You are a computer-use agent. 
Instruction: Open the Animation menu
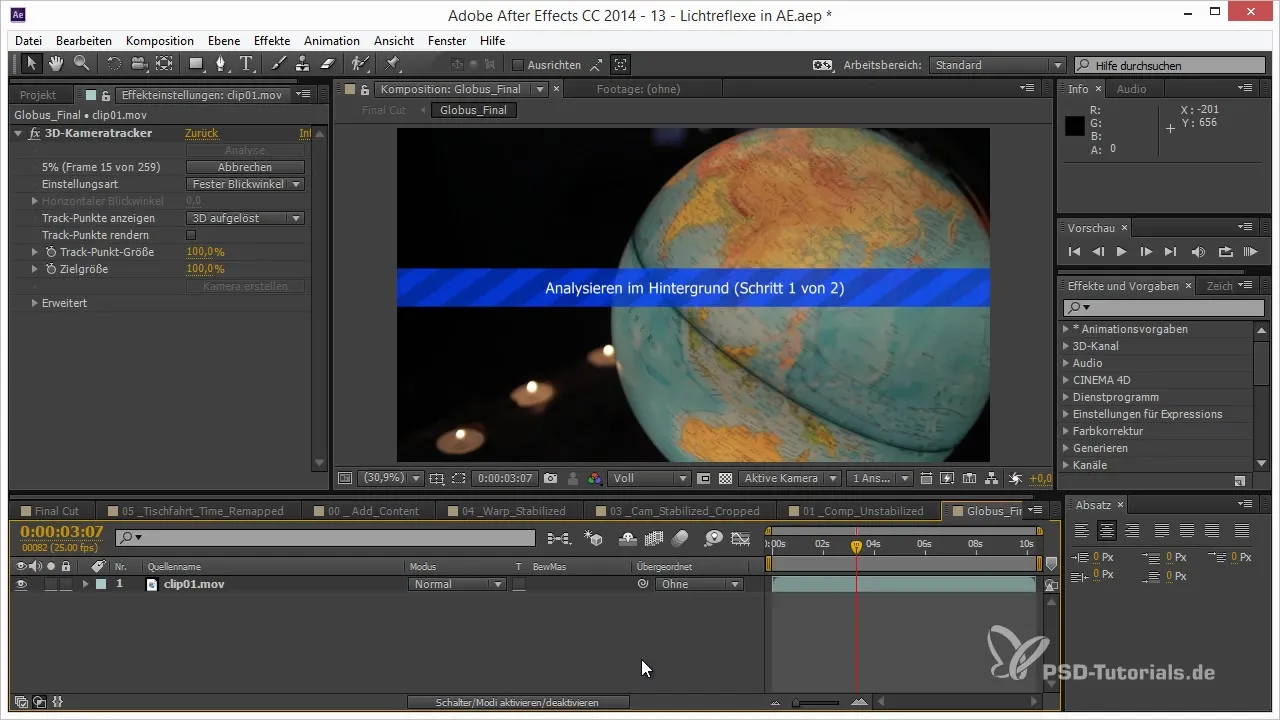[x=332, y=41]
